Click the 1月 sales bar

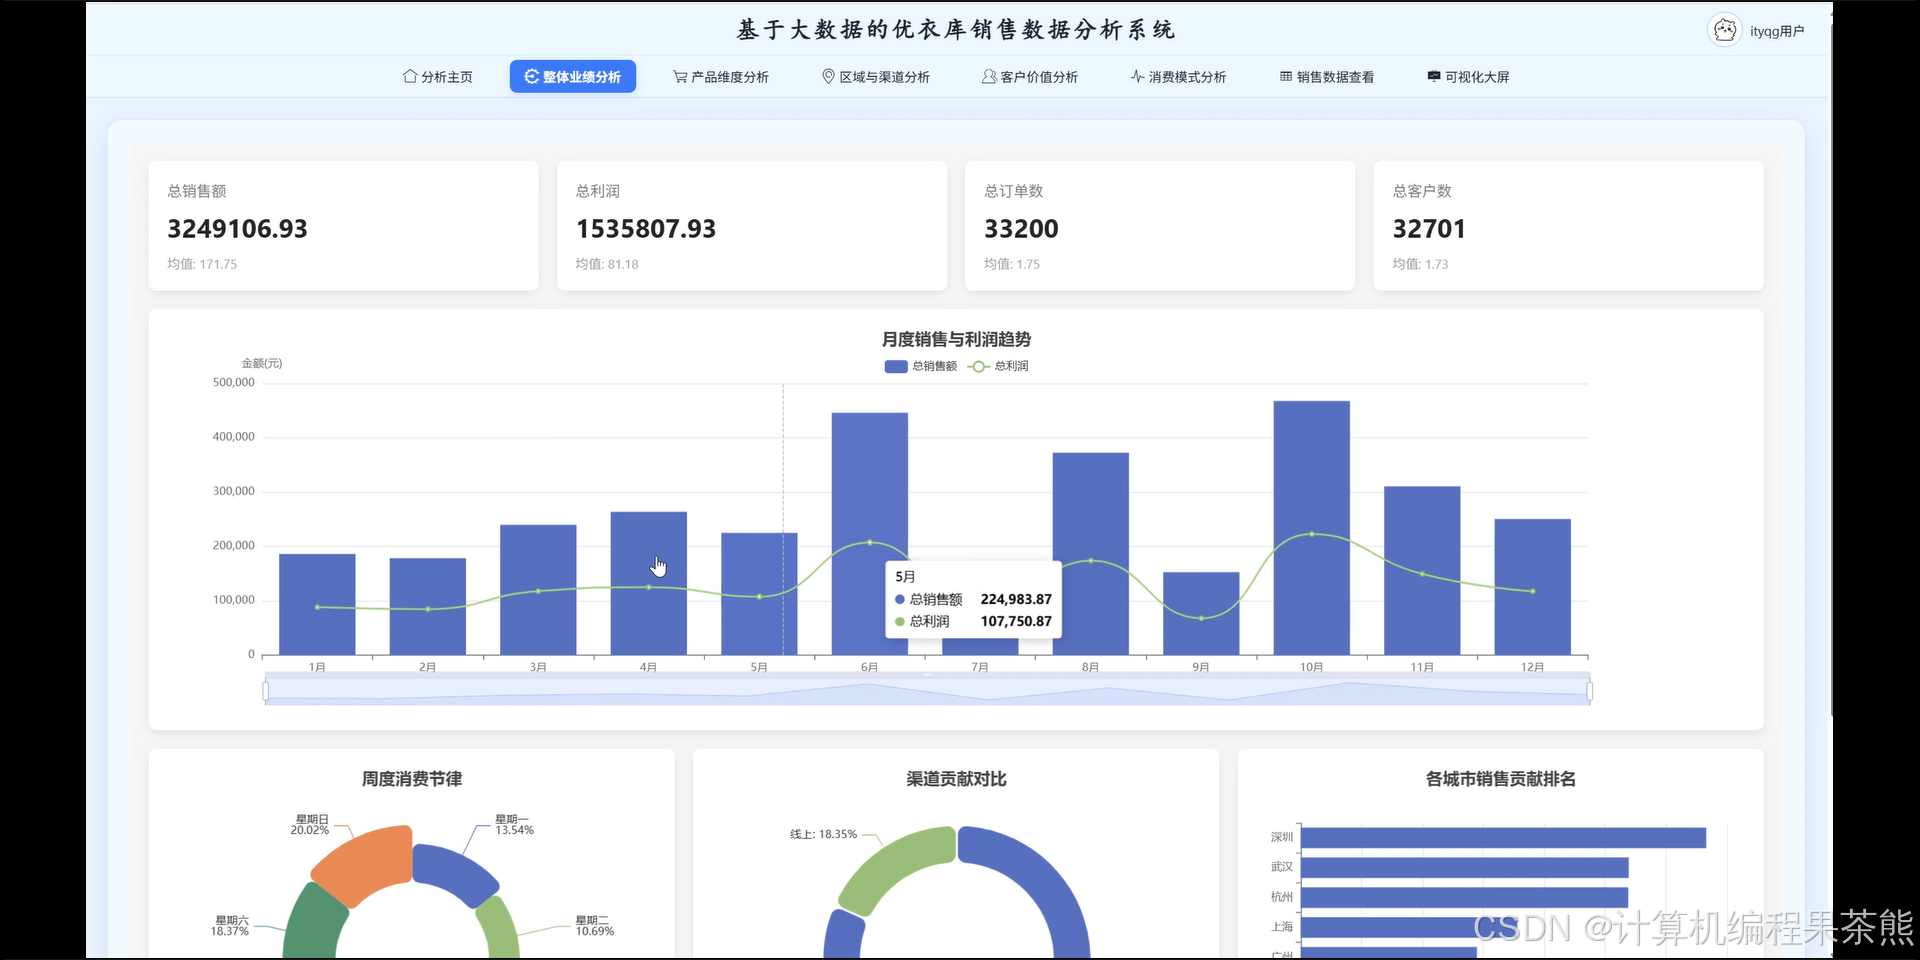point(317,604)
